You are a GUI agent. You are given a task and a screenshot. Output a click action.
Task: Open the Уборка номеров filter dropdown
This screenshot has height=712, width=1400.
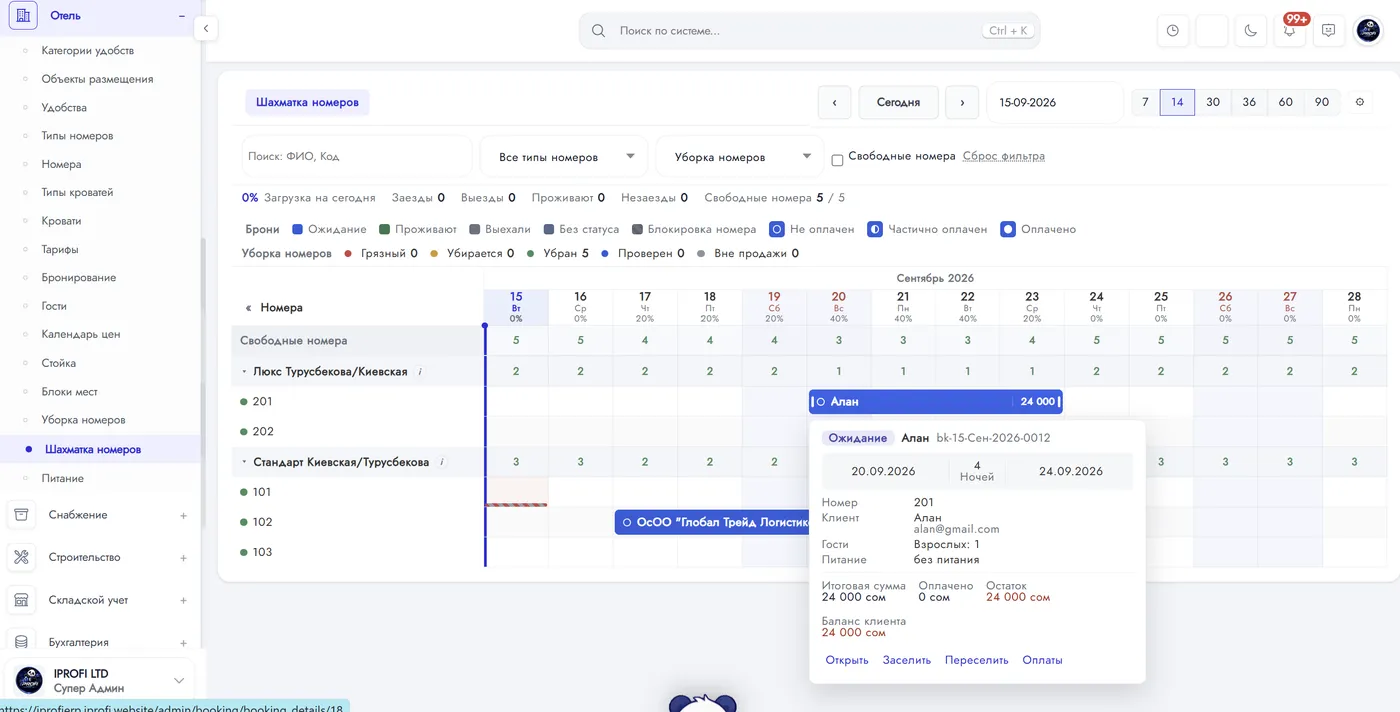coord(740,157)
